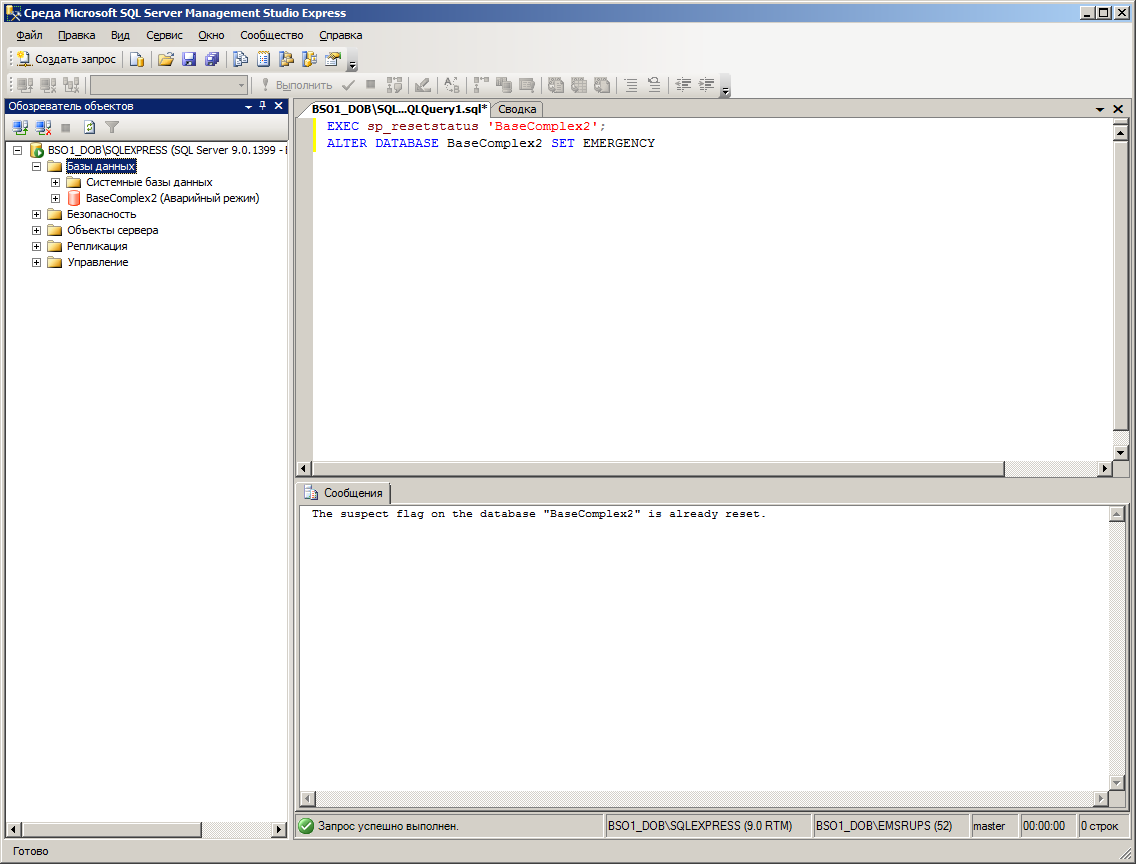Open a file with the folder icon
This screenshot has height=864, width=1136.
point(166,59)
